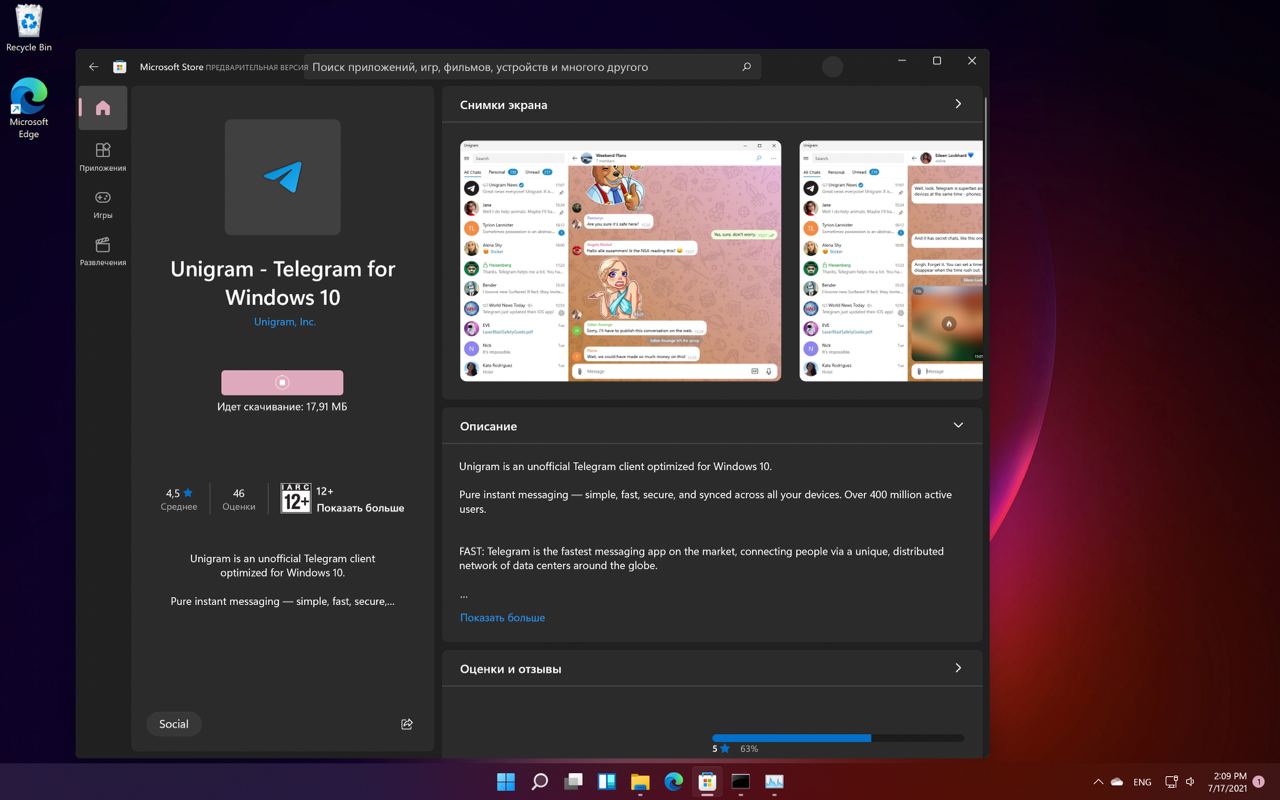1280x800 pixels.
Task: Open the Unigram, Inc. publisher link
Action: (x=285, y=322)
